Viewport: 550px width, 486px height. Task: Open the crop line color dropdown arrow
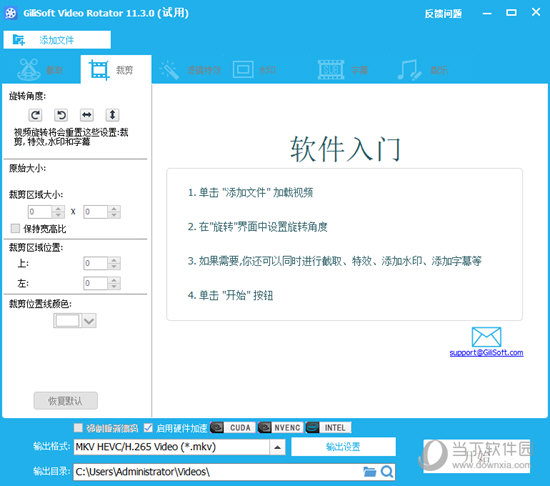(x=89, y=320)
